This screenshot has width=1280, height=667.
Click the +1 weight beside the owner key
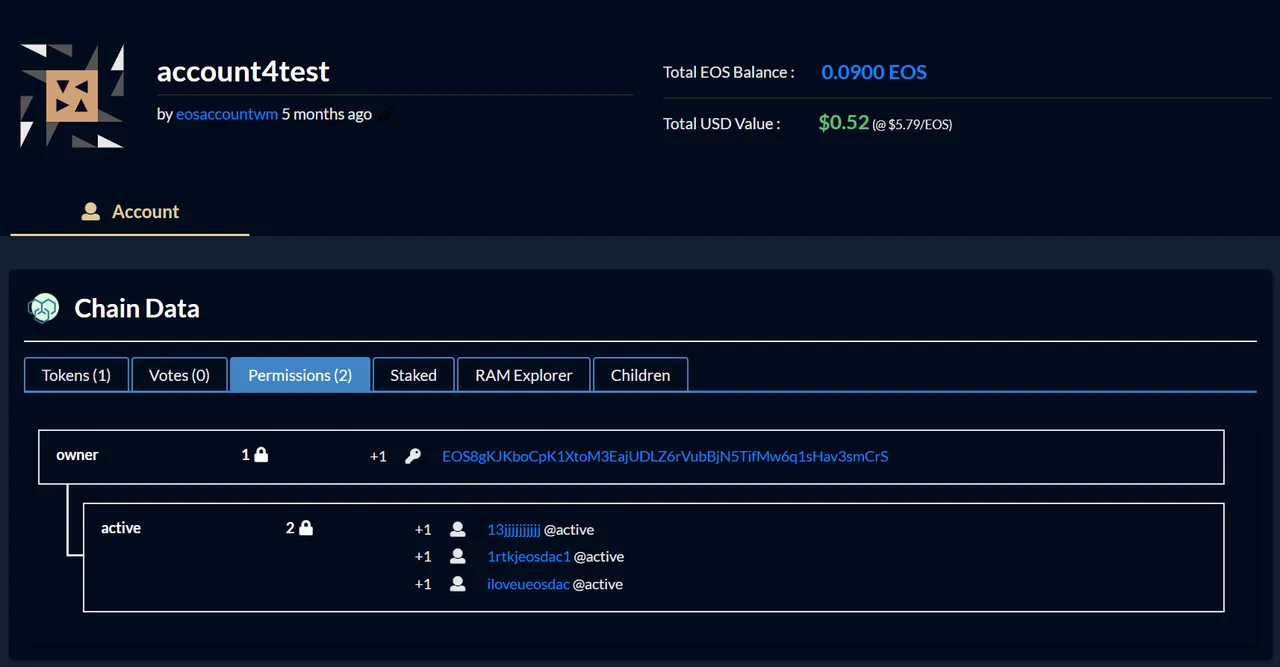pos(378,456)
